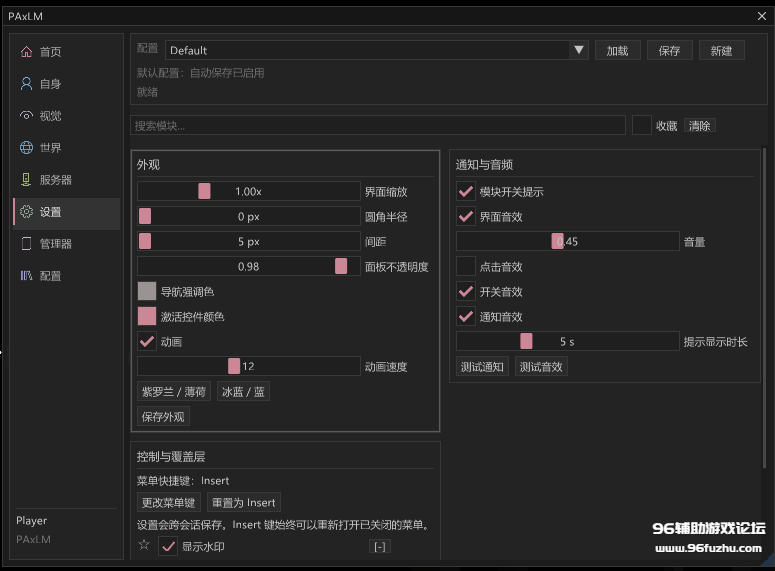775x571 pixels.
Task: Click the 加载 button
Action: (x=617, y=50)
